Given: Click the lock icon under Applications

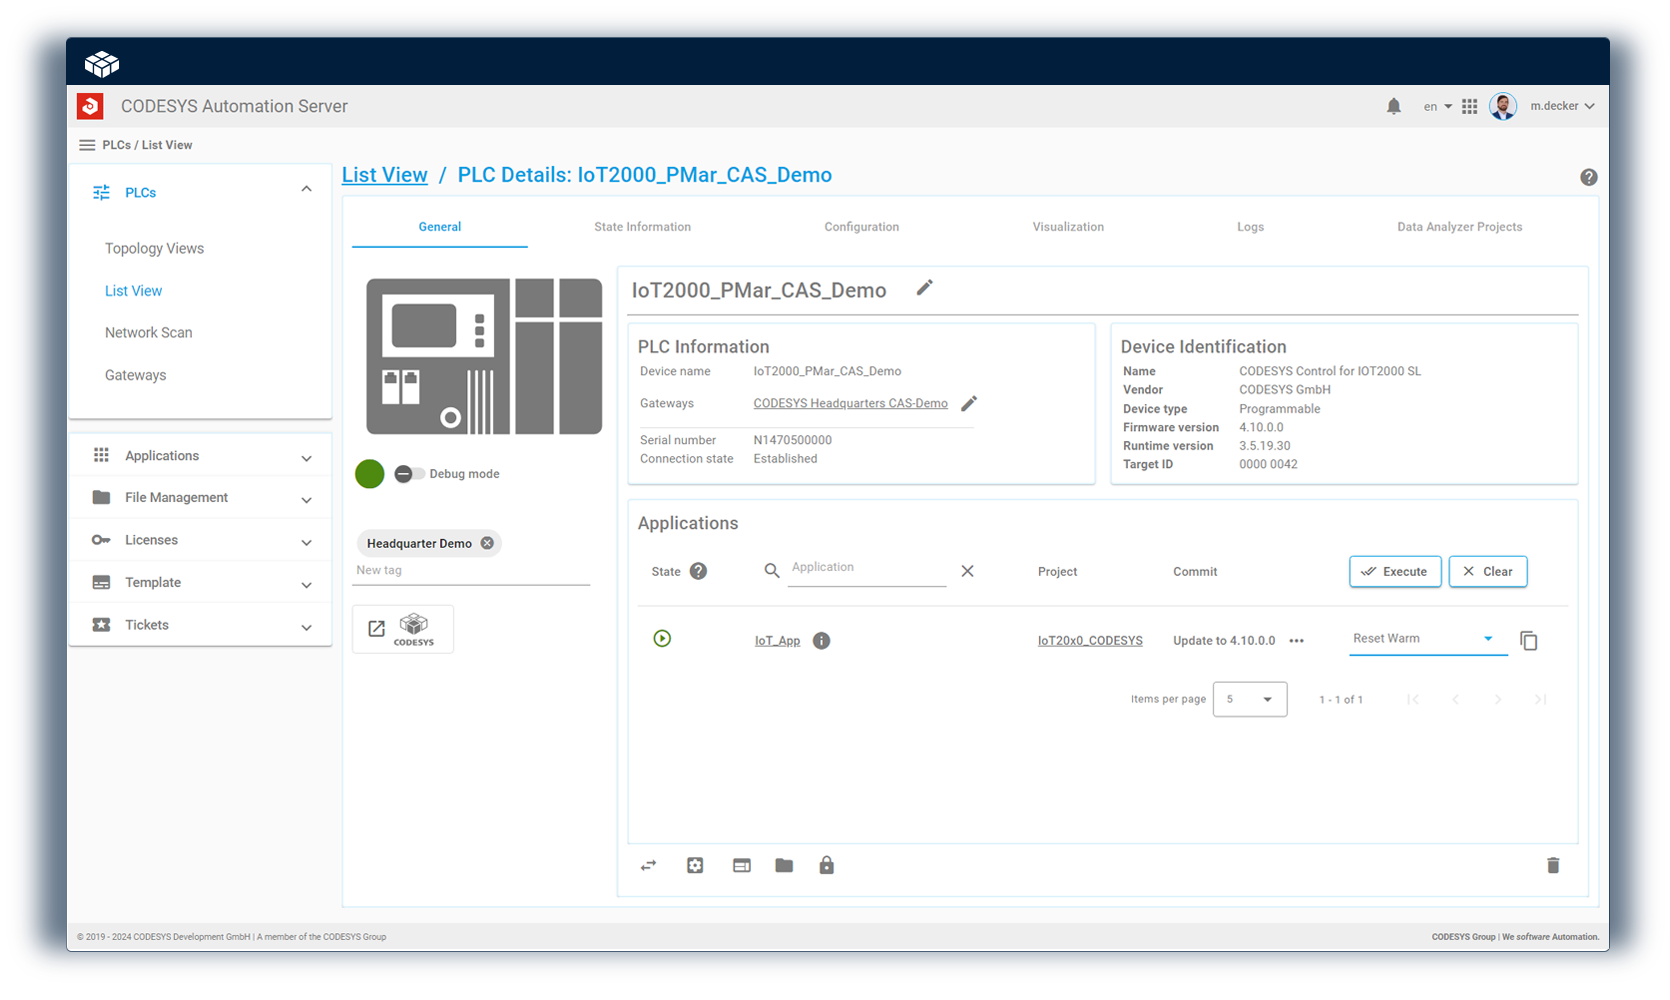Looking at the screenshot, I should [x=826, y=865].
